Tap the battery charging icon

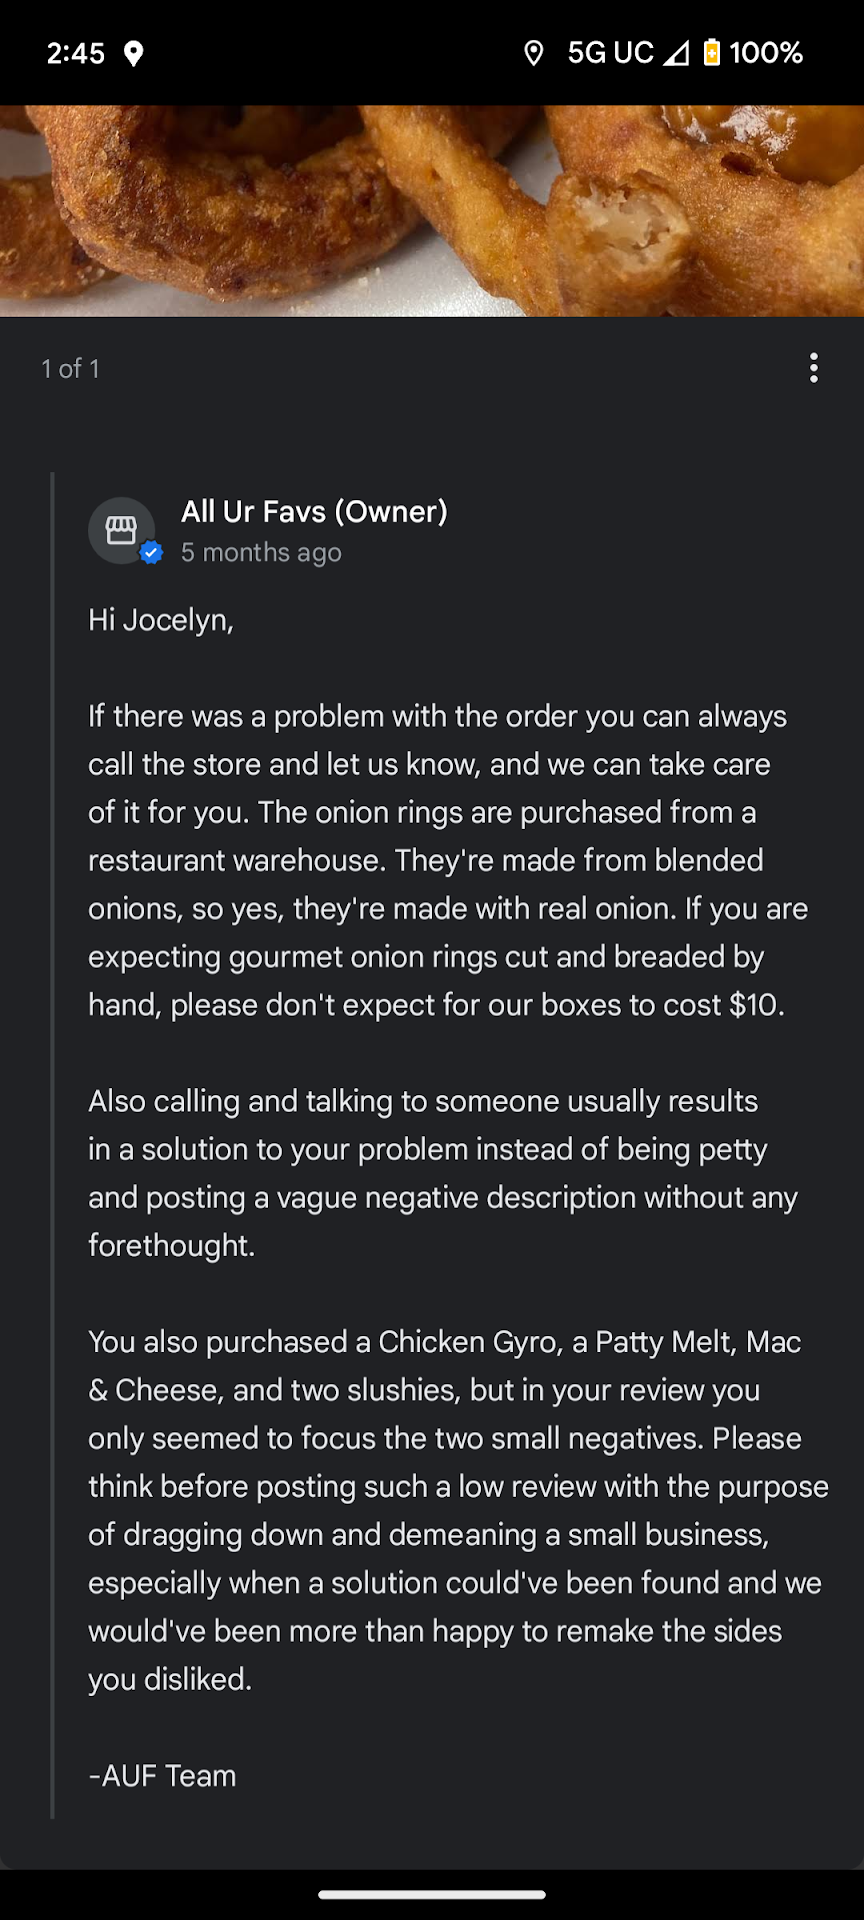pyautogui.click(x=711, y=53)
